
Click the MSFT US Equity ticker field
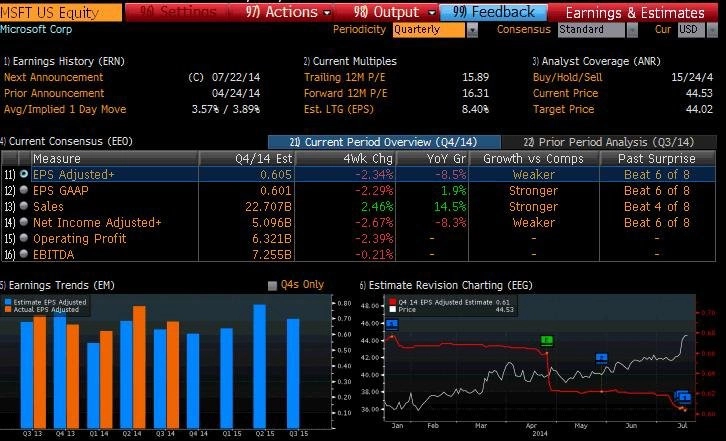(61, 13)
